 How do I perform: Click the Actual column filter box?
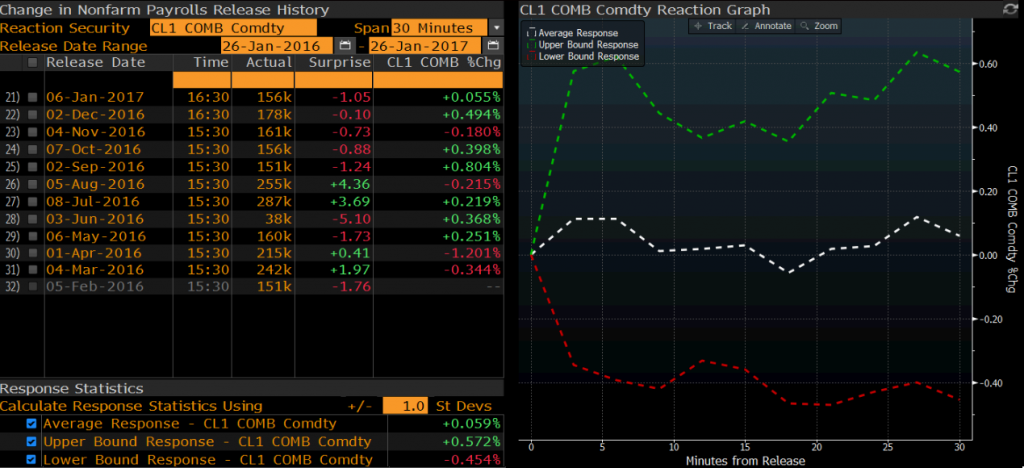[263, 80]
